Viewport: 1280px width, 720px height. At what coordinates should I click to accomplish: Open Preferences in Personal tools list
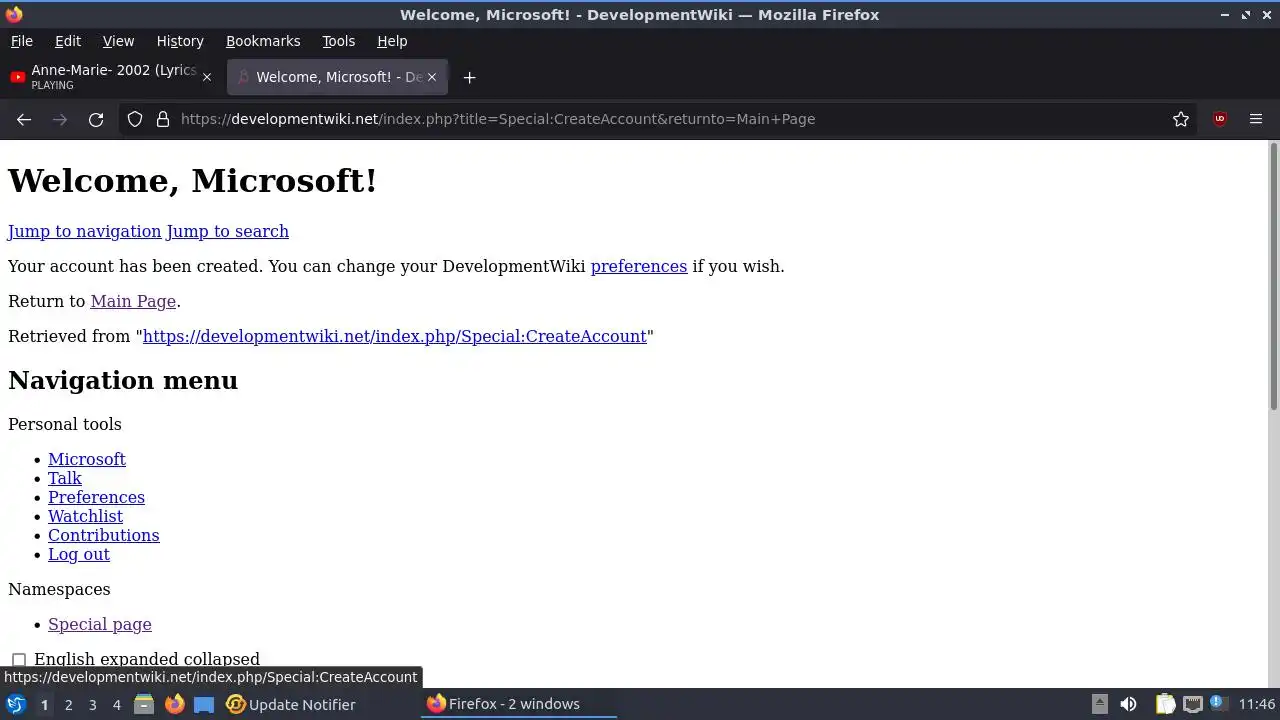[96, 497]
